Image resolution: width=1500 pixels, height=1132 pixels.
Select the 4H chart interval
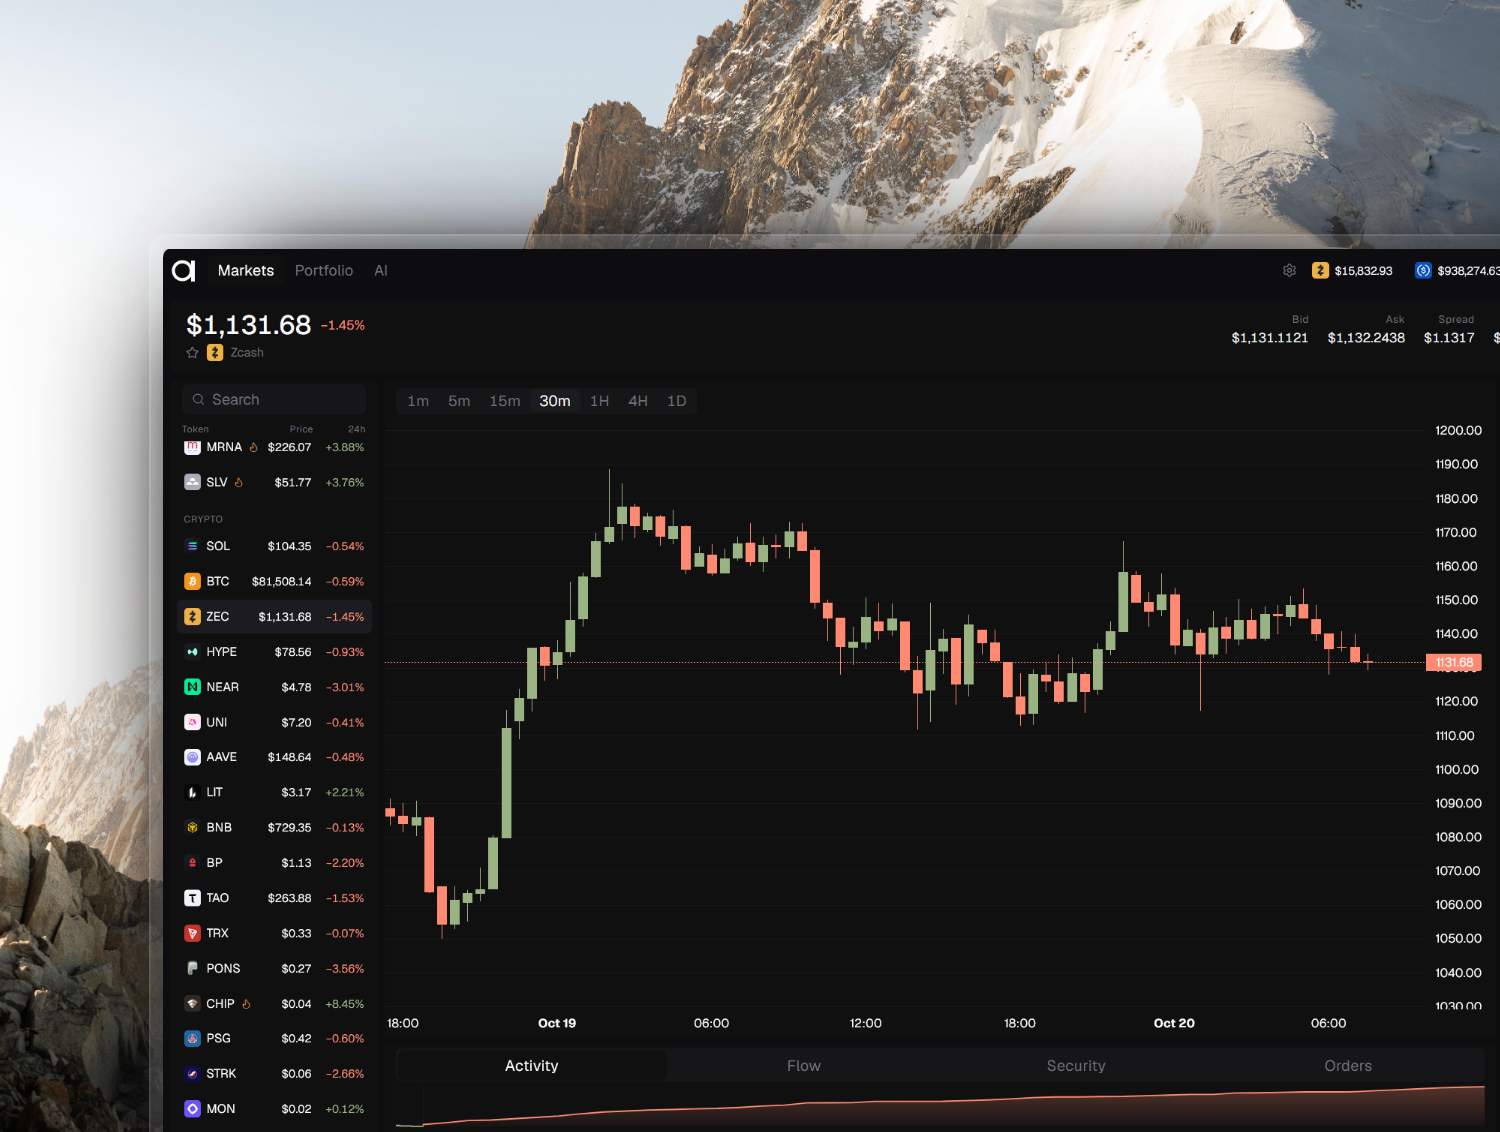tap(638, 401)
